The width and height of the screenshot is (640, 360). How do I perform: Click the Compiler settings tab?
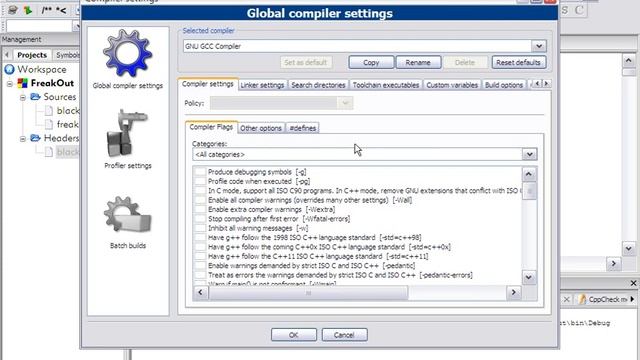pos(208,84)
